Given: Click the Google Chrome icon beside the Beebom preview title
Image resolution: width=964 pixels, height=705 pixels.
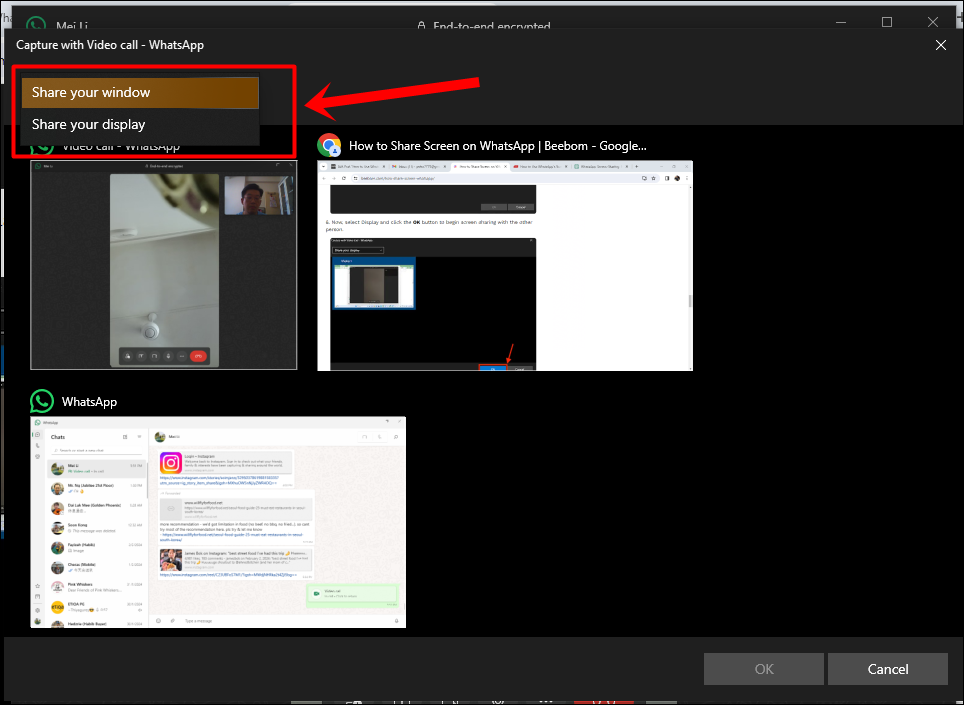Looking at the screenshot, I should point(329,145).
